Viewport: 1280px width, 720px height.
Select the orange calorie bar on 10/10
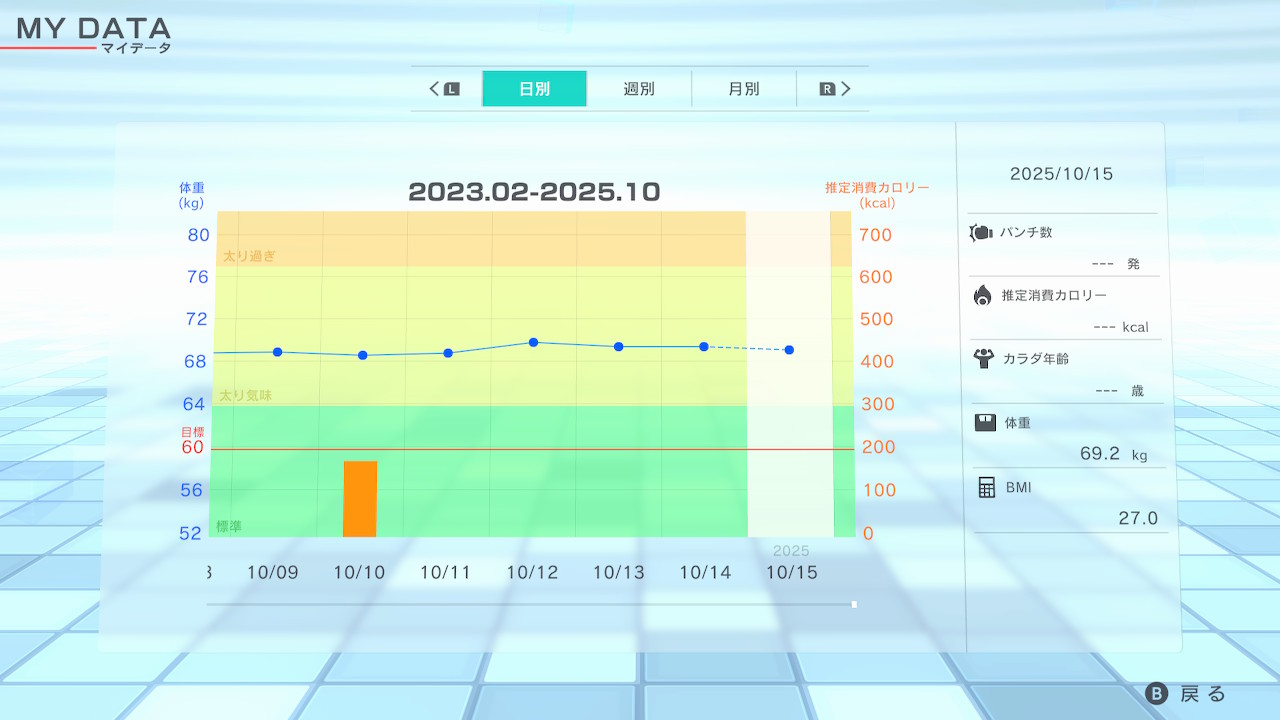click(360, 498)
